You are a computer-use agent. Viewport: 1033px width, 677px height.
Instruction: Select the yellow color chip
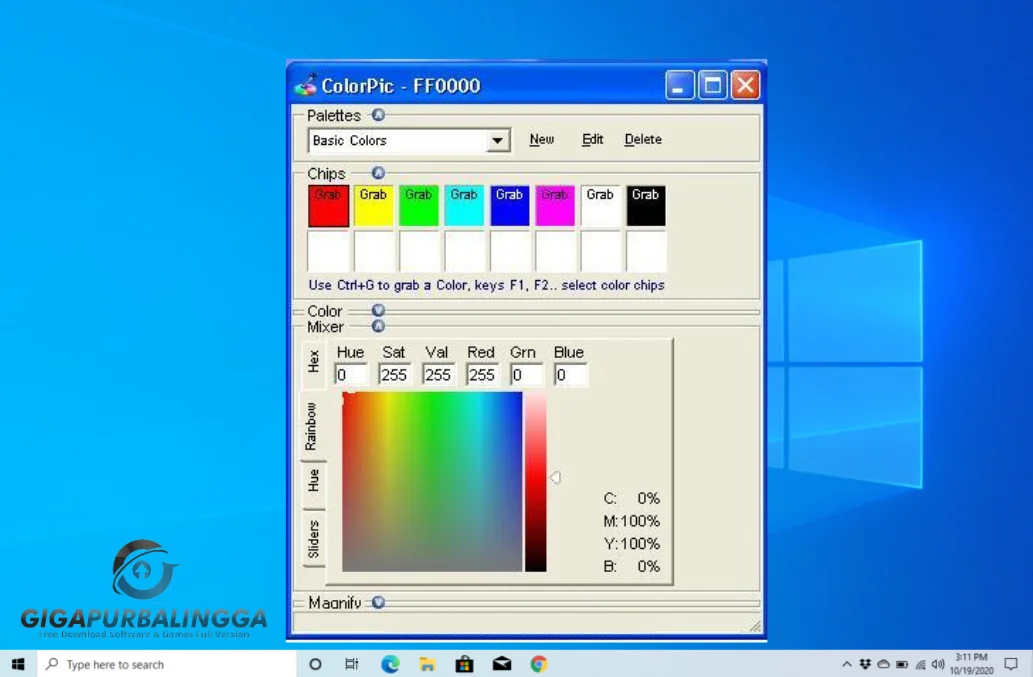click(373, 204)
